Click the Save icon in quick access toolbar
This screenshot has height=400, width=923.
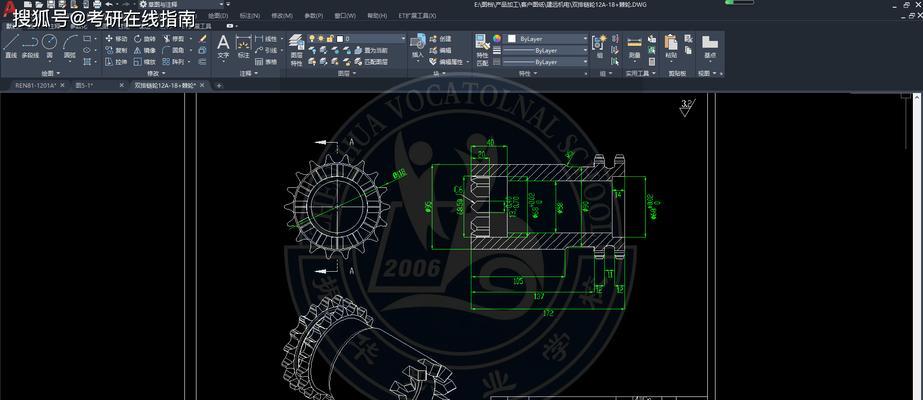pos(51,4)
